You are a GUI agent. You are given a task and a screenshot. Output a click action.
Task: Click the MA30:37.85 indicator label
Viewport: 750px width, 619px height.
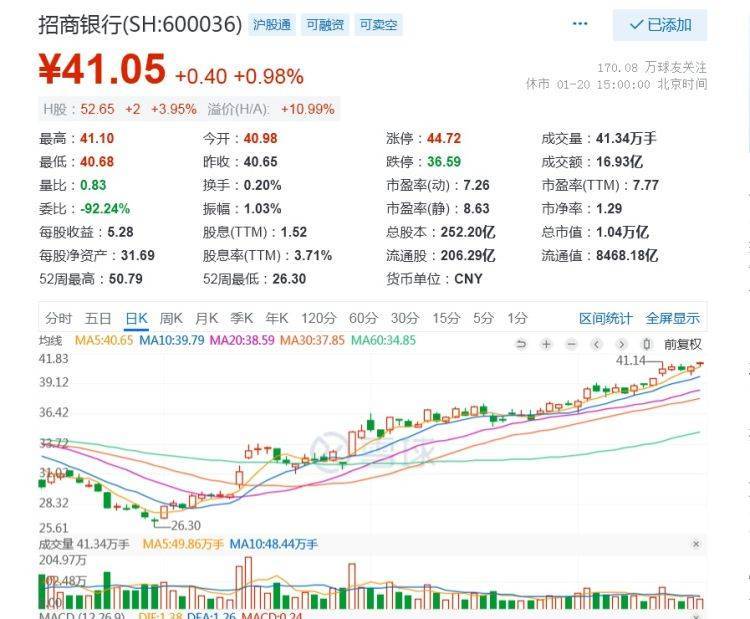point(312,341)
